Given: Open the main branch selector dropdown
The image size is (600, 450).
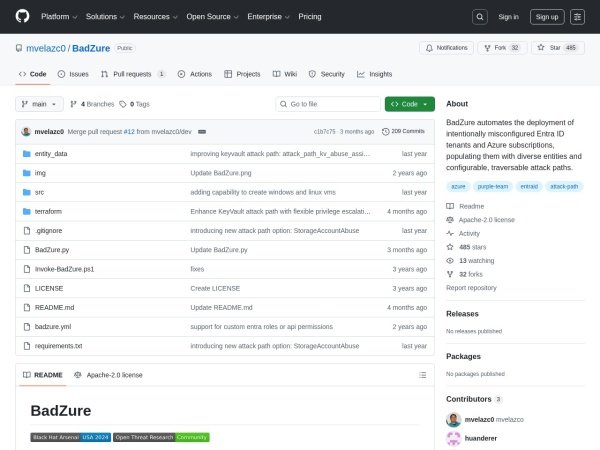Looking at the screenshot, I should pos(39,104).
